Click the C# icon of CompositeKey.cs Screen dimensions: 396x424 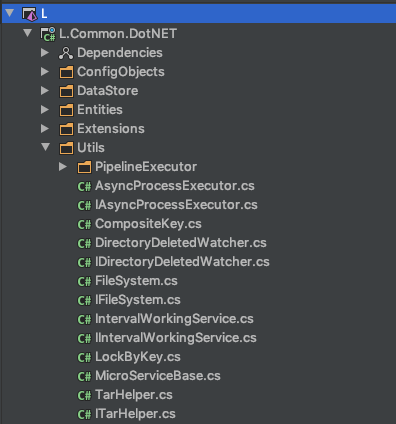[x=84, y=225]
